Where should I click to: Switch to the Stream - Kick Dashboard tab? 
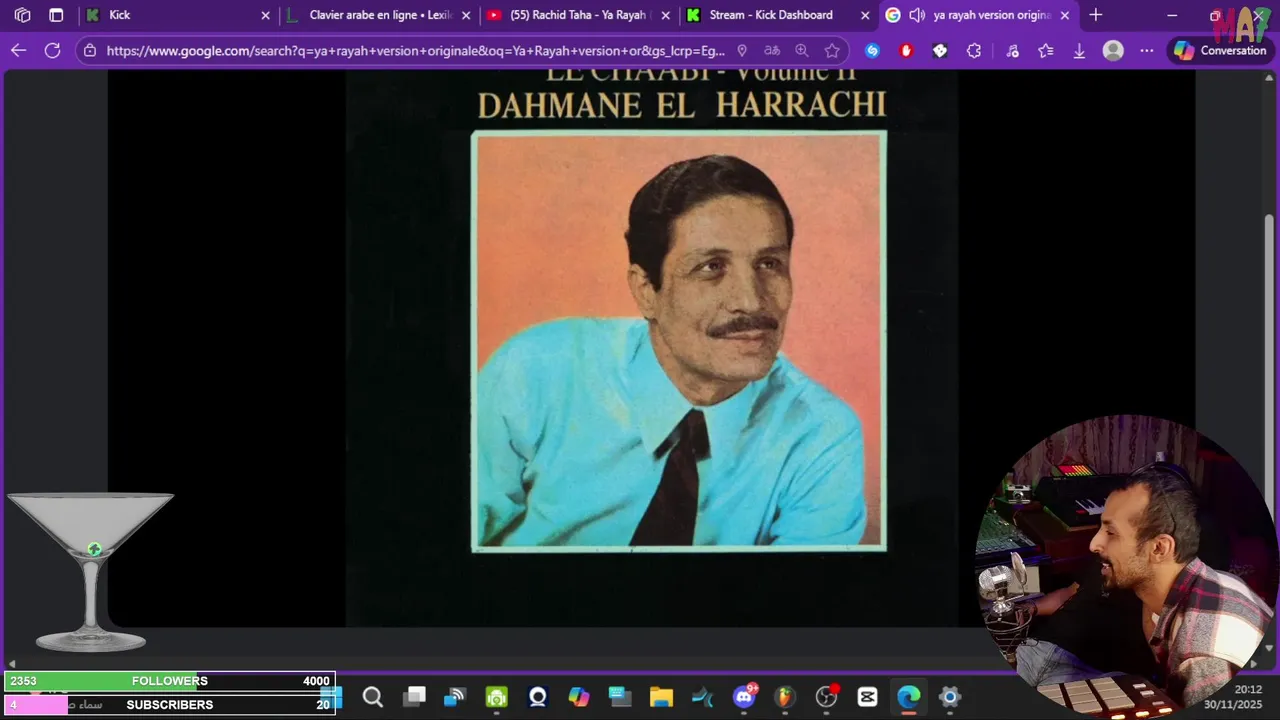coord(778,15)
